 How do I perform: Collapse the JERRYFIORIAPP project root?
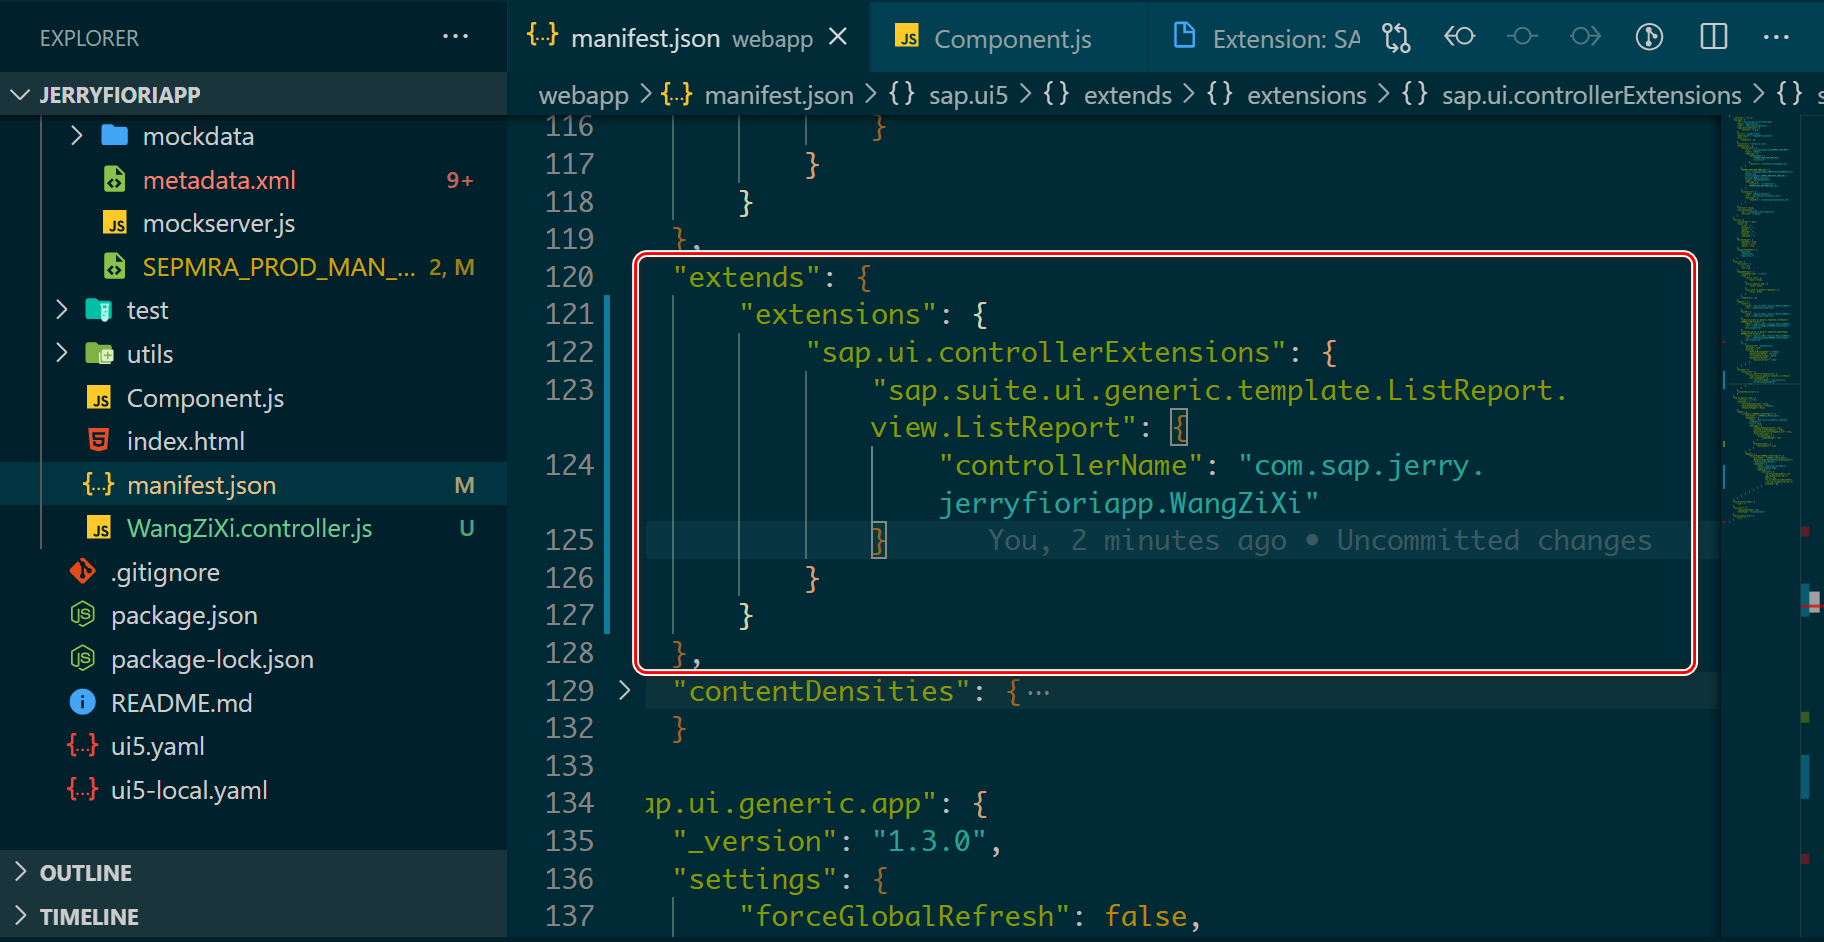coord(20,95)
